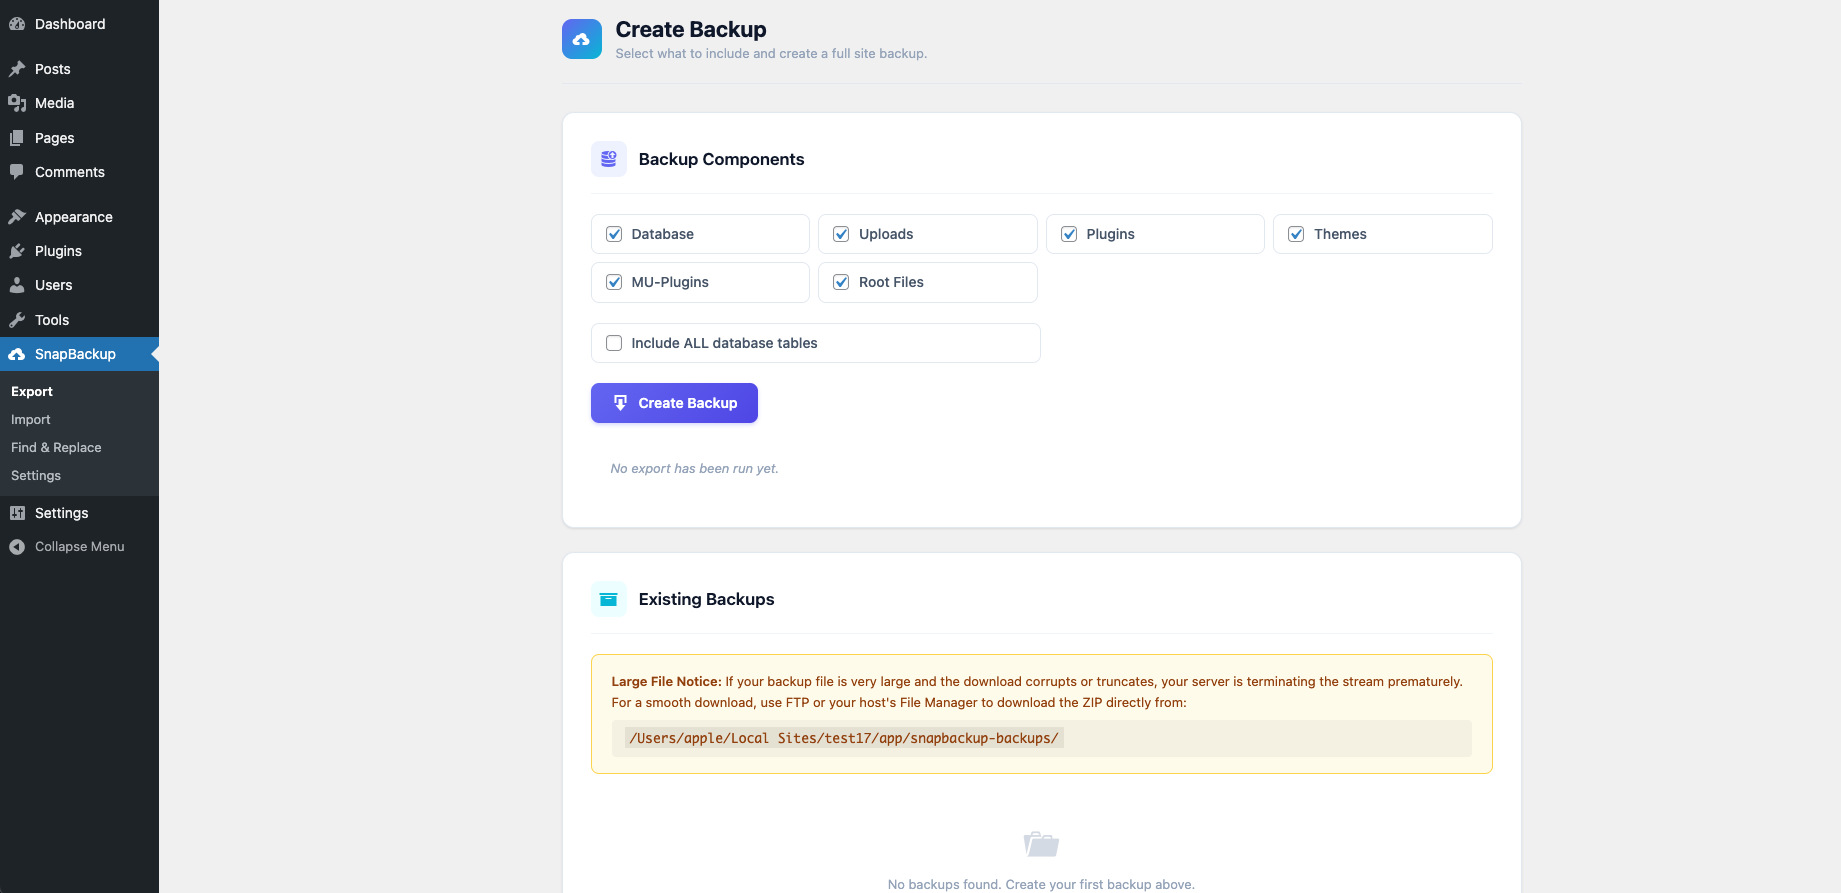Screen dimensions: 1841x893
Task: Open the Comments menu item
Action: pos(79,172)
